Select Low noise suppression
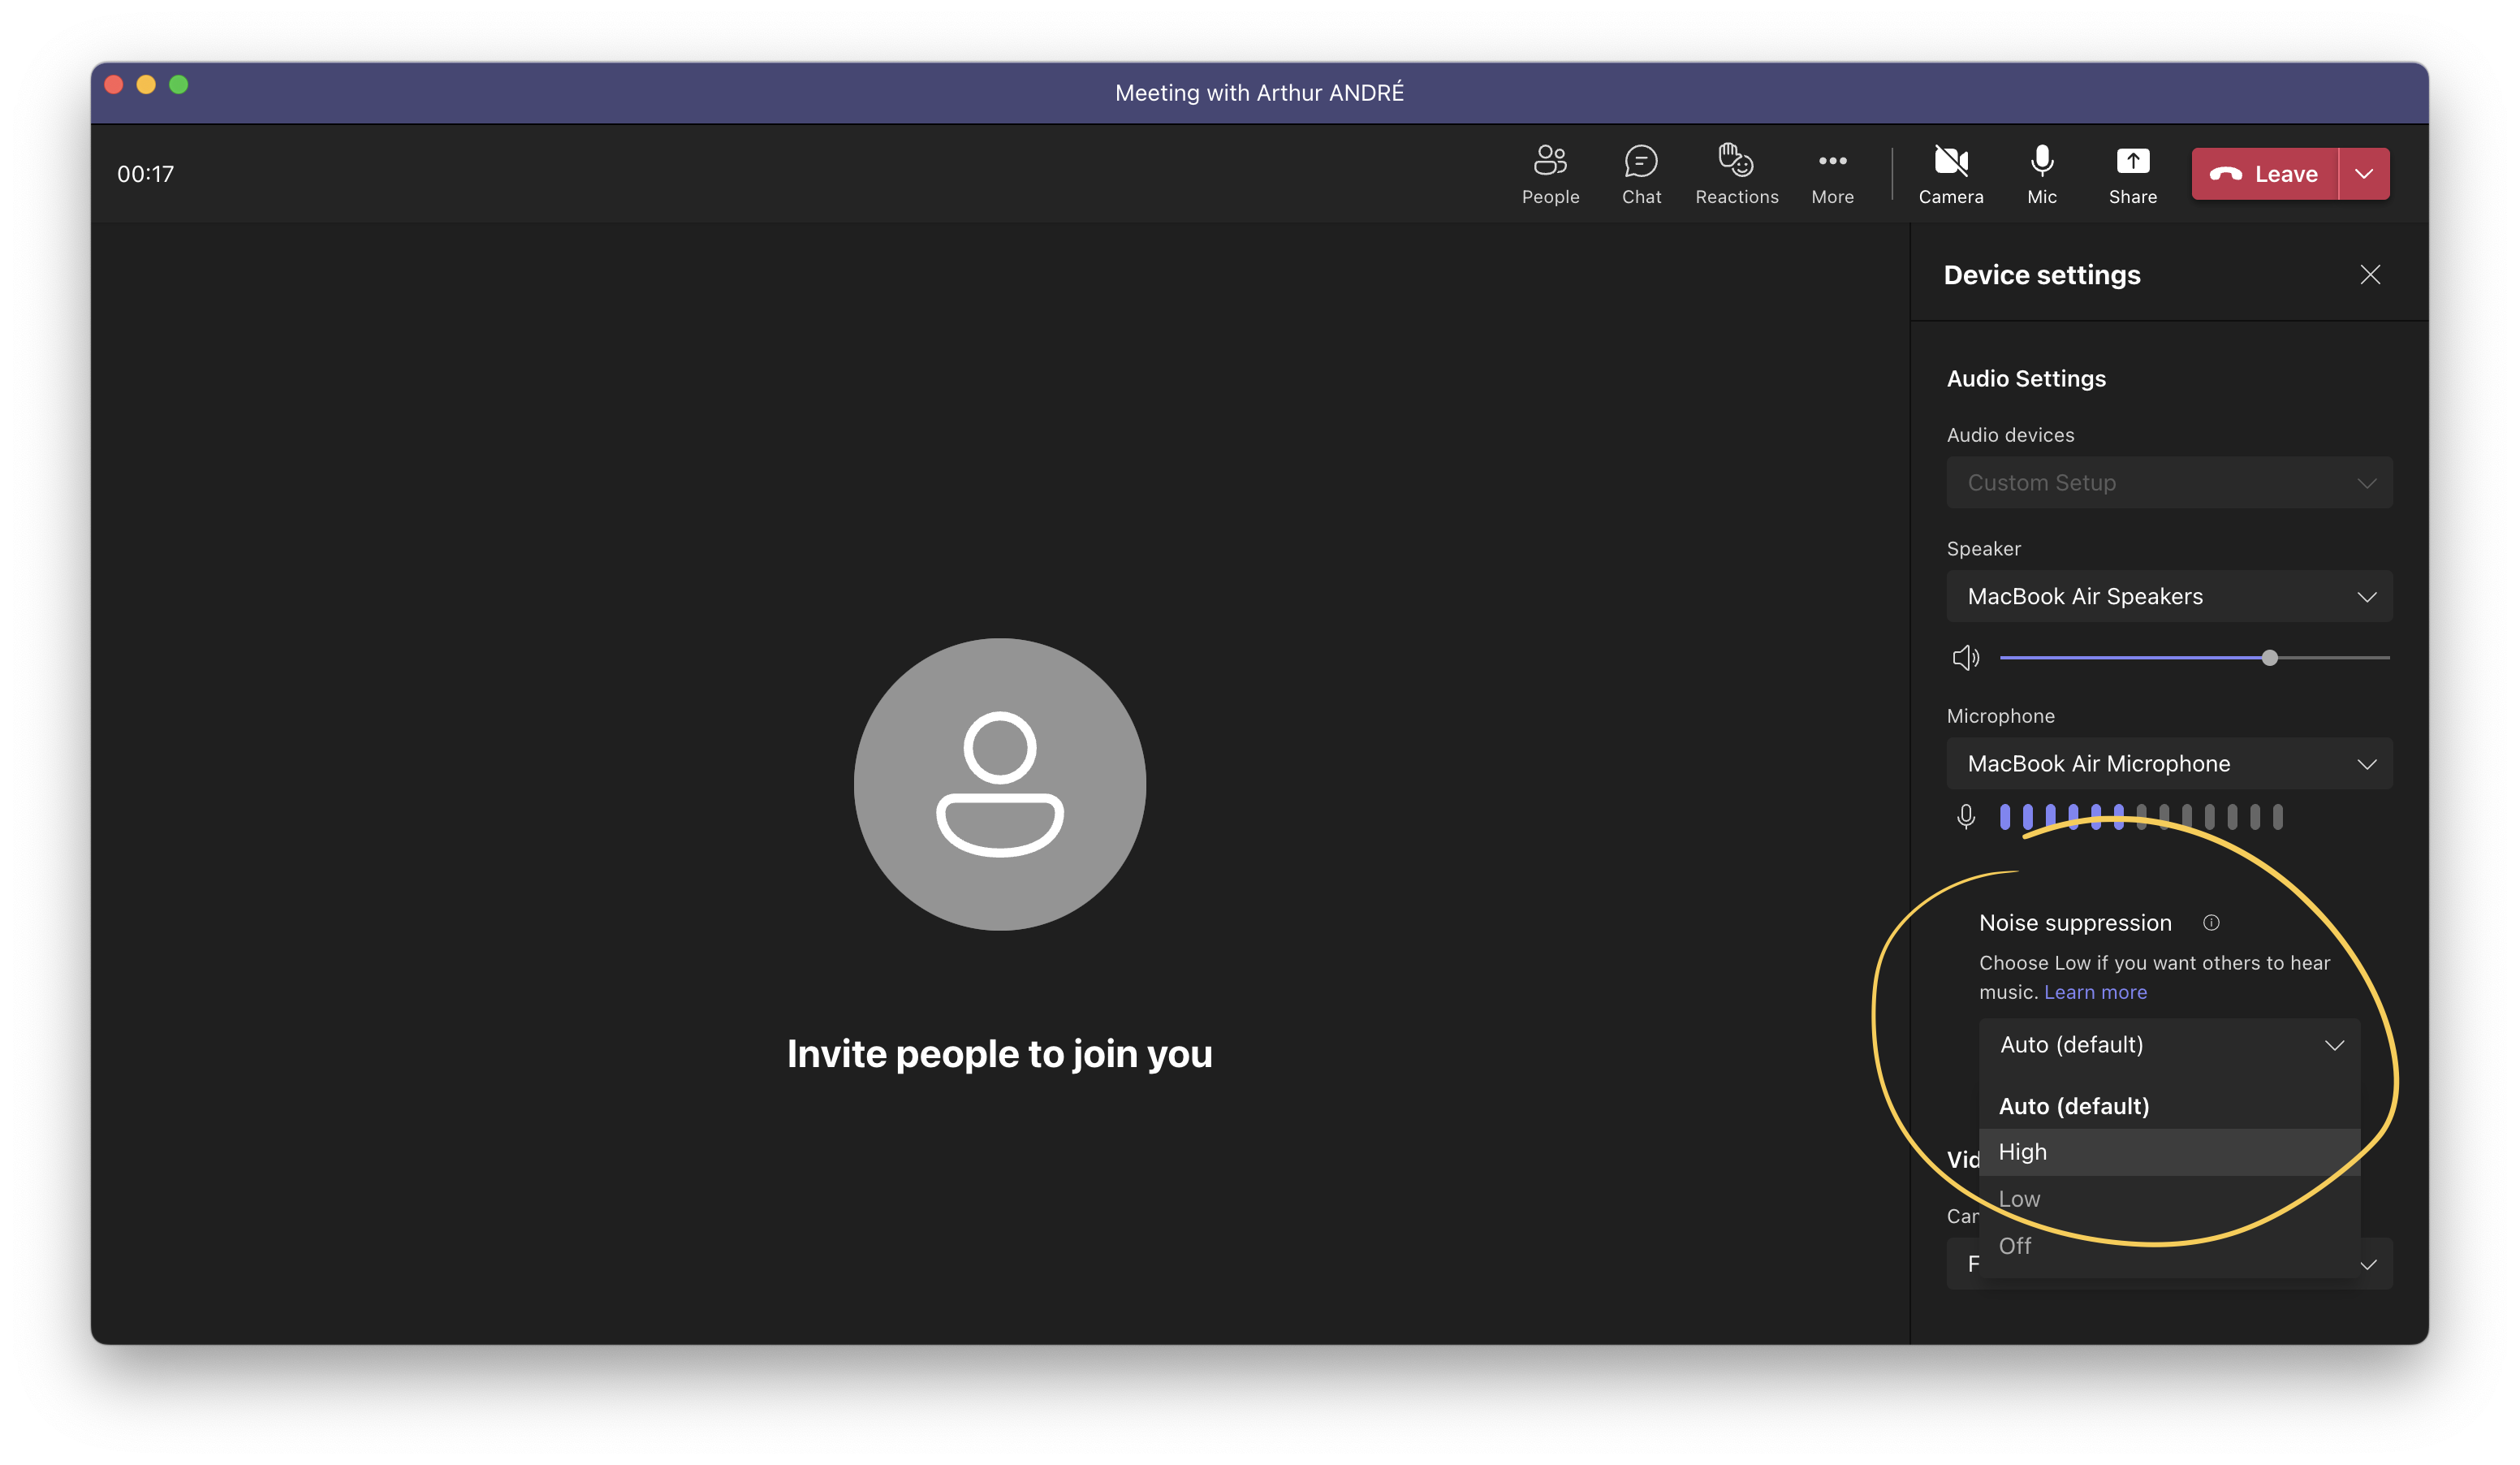 (2020, 1198)
